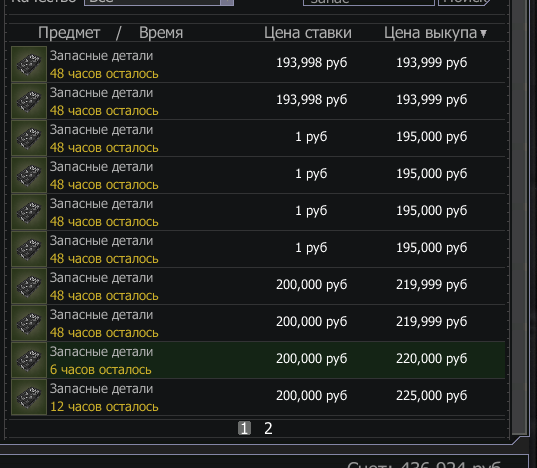Sort by Предмет column header
Viewport: 537px width, 468px height.
tap(69, 33)
